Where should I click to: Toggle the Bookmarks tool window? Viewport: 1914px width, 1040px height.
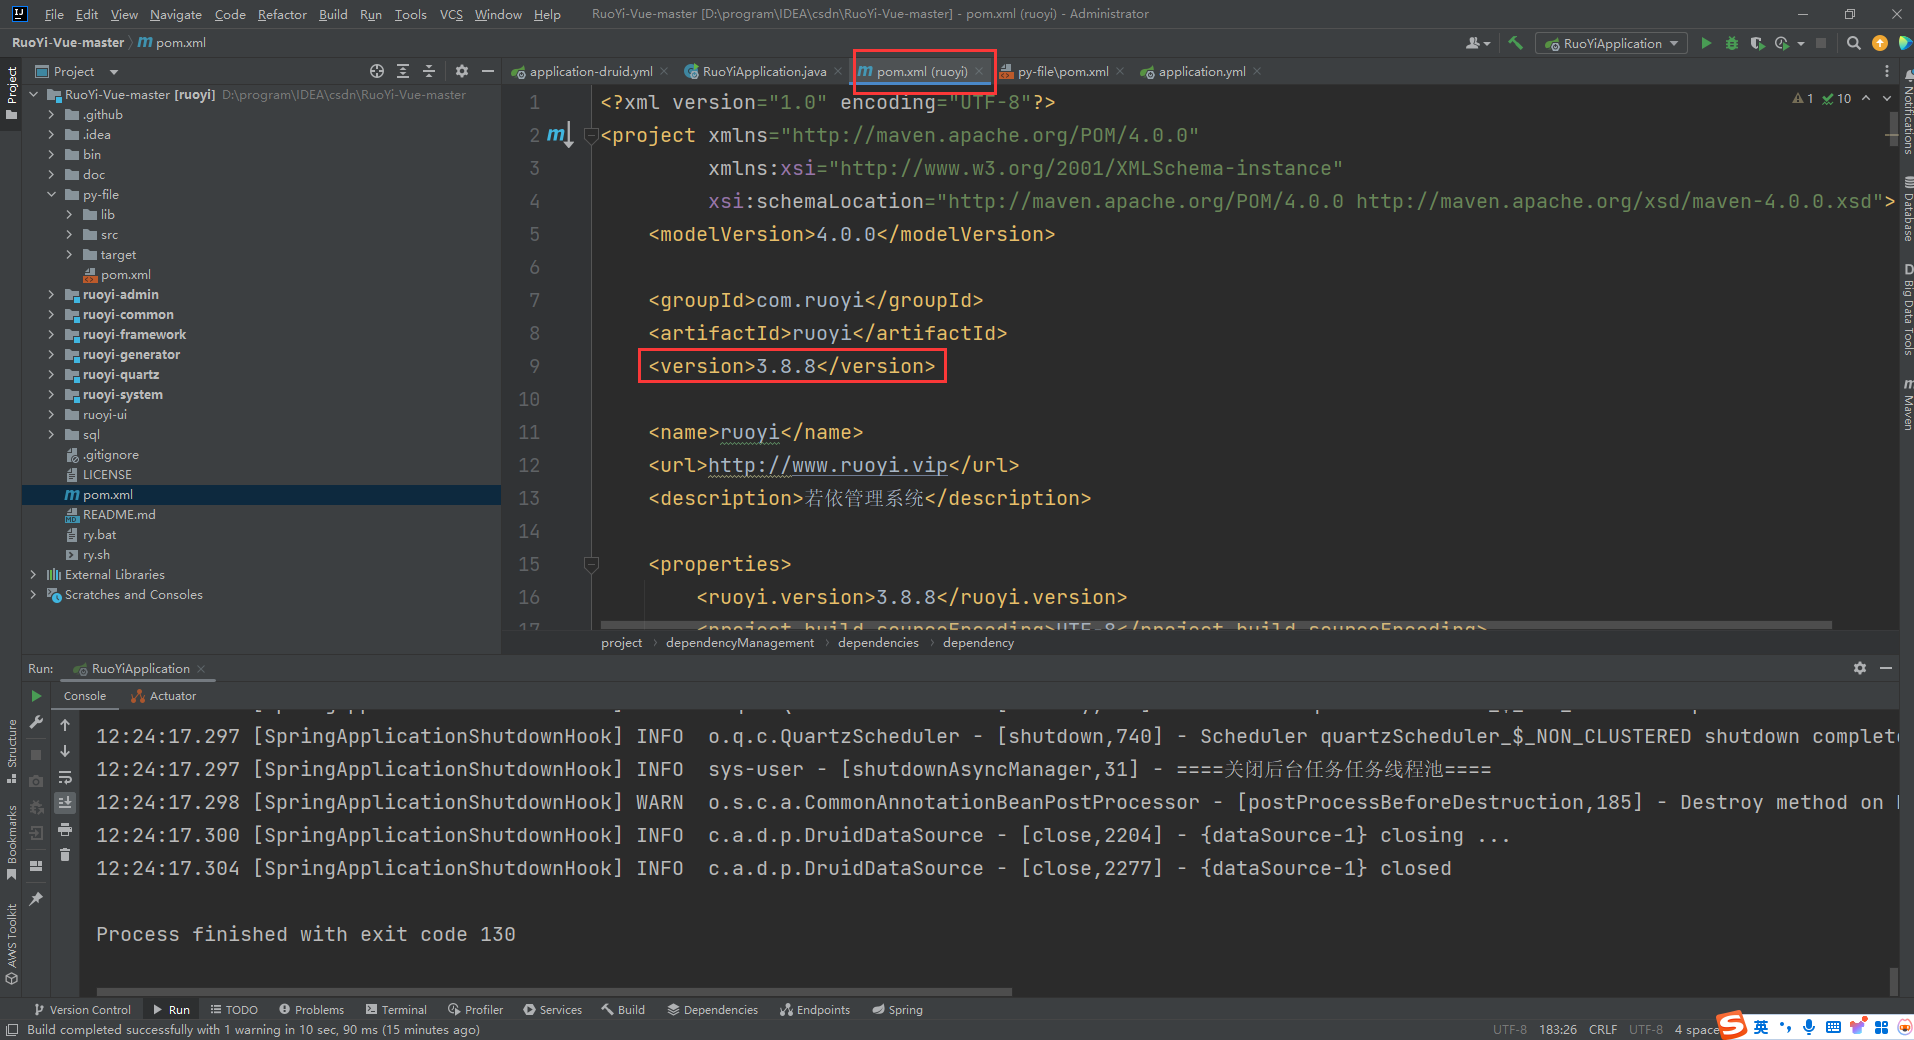pos(11,842)
